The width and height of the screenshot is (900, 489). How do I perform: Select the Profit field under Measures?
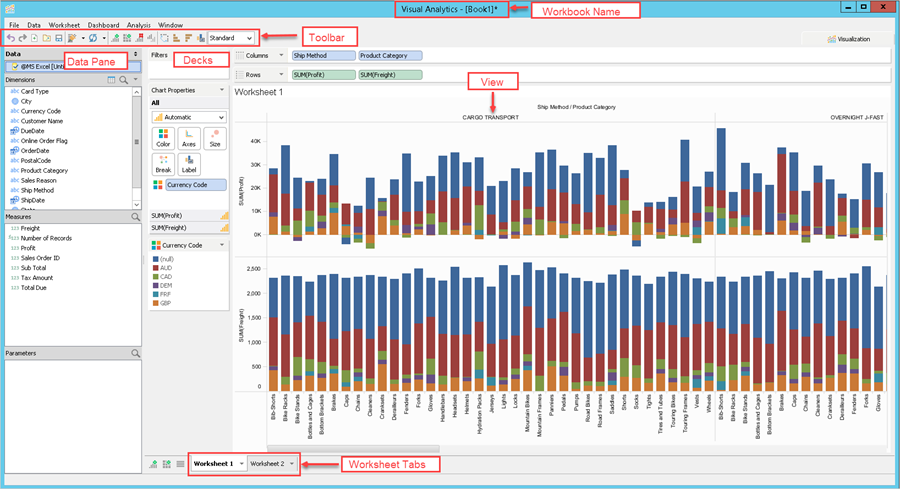pyautogui.click(x=29, y=248)
